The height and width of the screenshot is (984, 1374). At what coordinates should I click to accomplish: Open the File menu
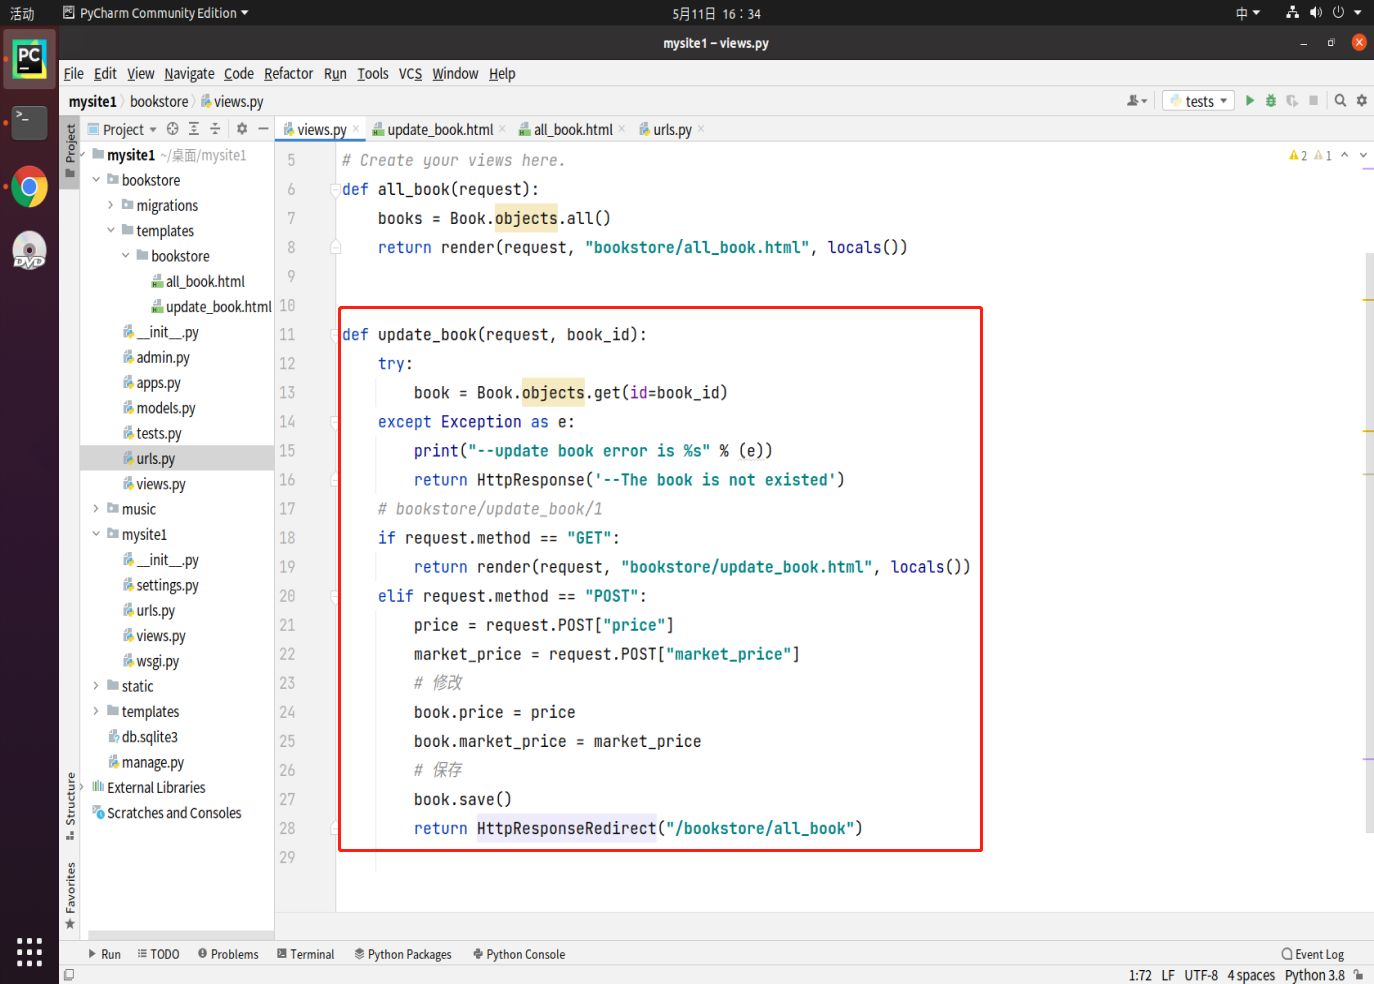point(74,73)
